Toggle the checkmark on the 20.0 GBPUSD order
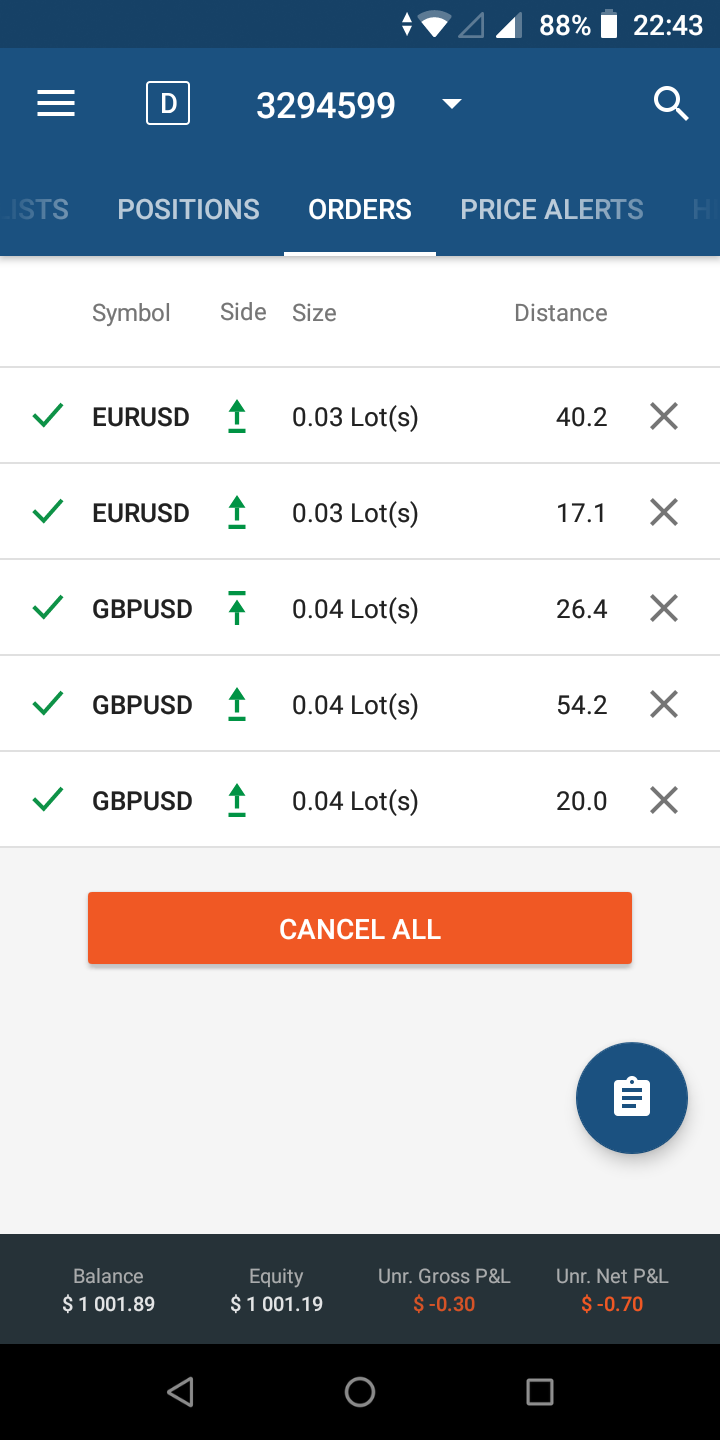720x1440 pixels. 48,800
